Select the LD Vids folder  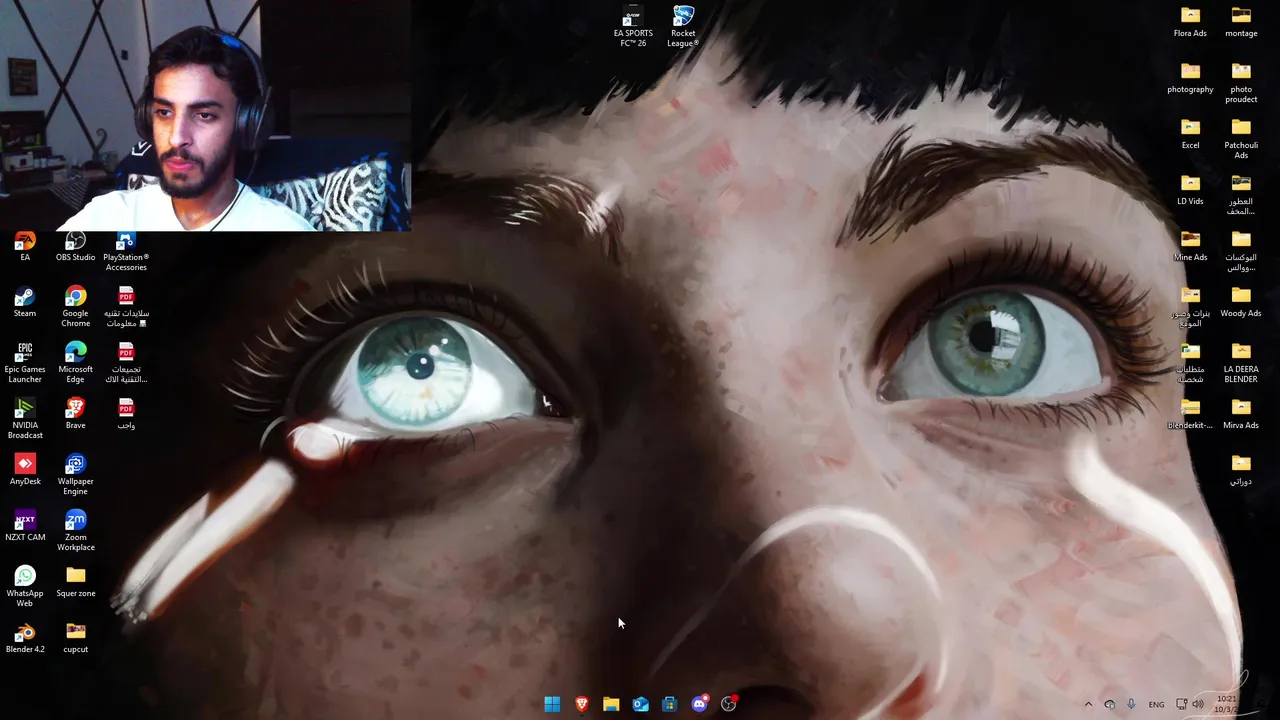click(1190, 190)
